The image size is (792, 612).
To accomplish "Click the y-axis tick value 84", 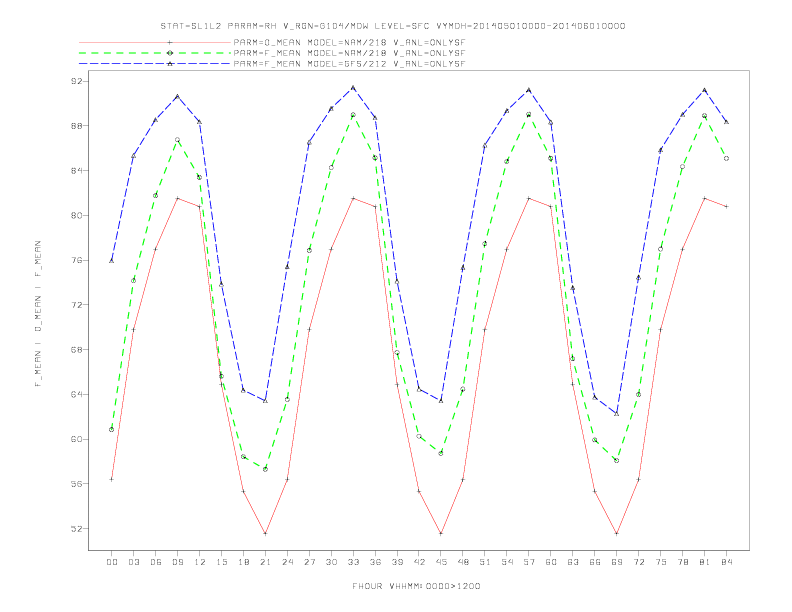I will pos(77,171).
